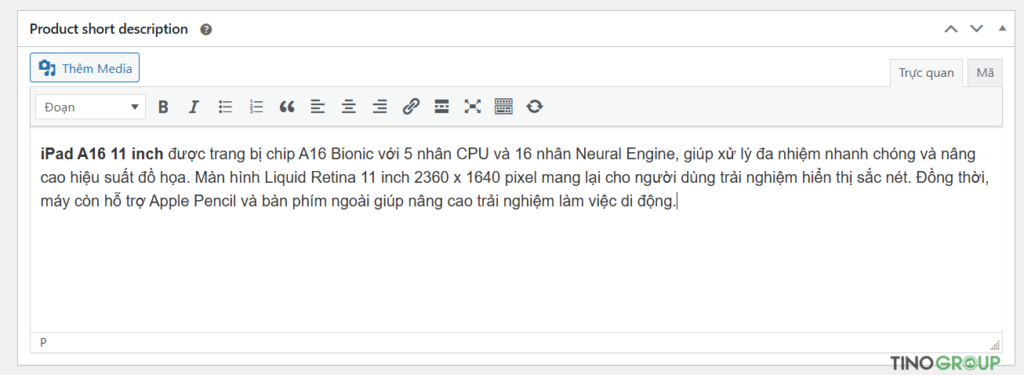
Task: Insert the Read More tag
Action: click(x=441, y=107)
